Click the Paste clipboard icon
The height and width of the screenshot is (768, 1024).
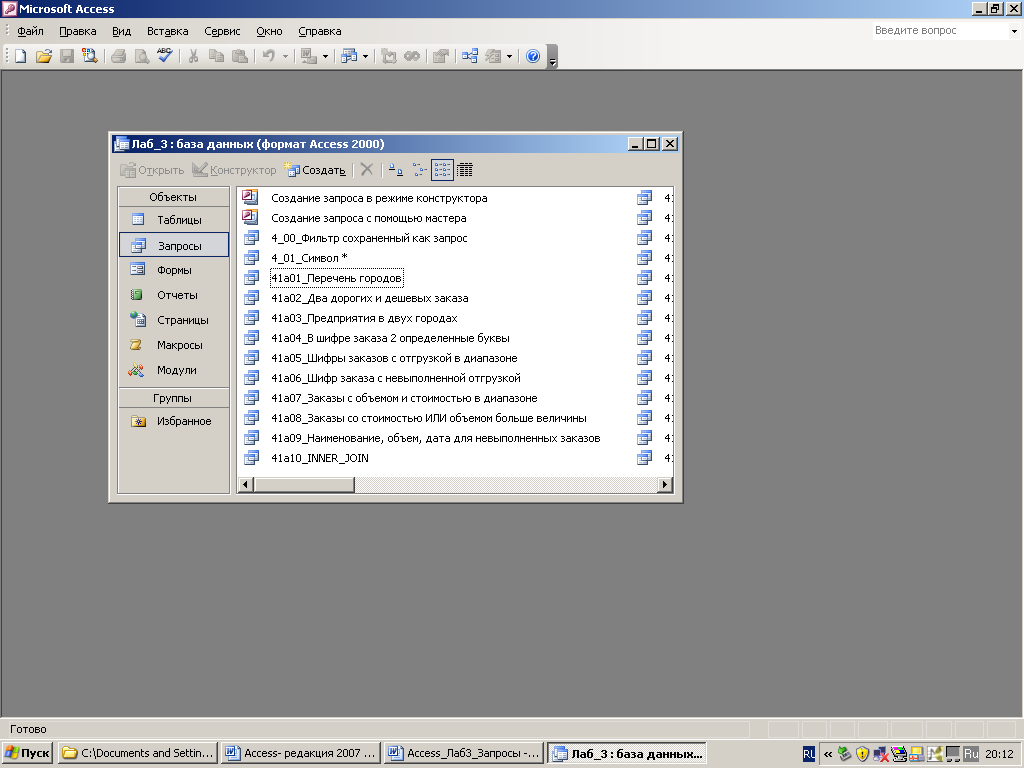(x=240, y=56)
